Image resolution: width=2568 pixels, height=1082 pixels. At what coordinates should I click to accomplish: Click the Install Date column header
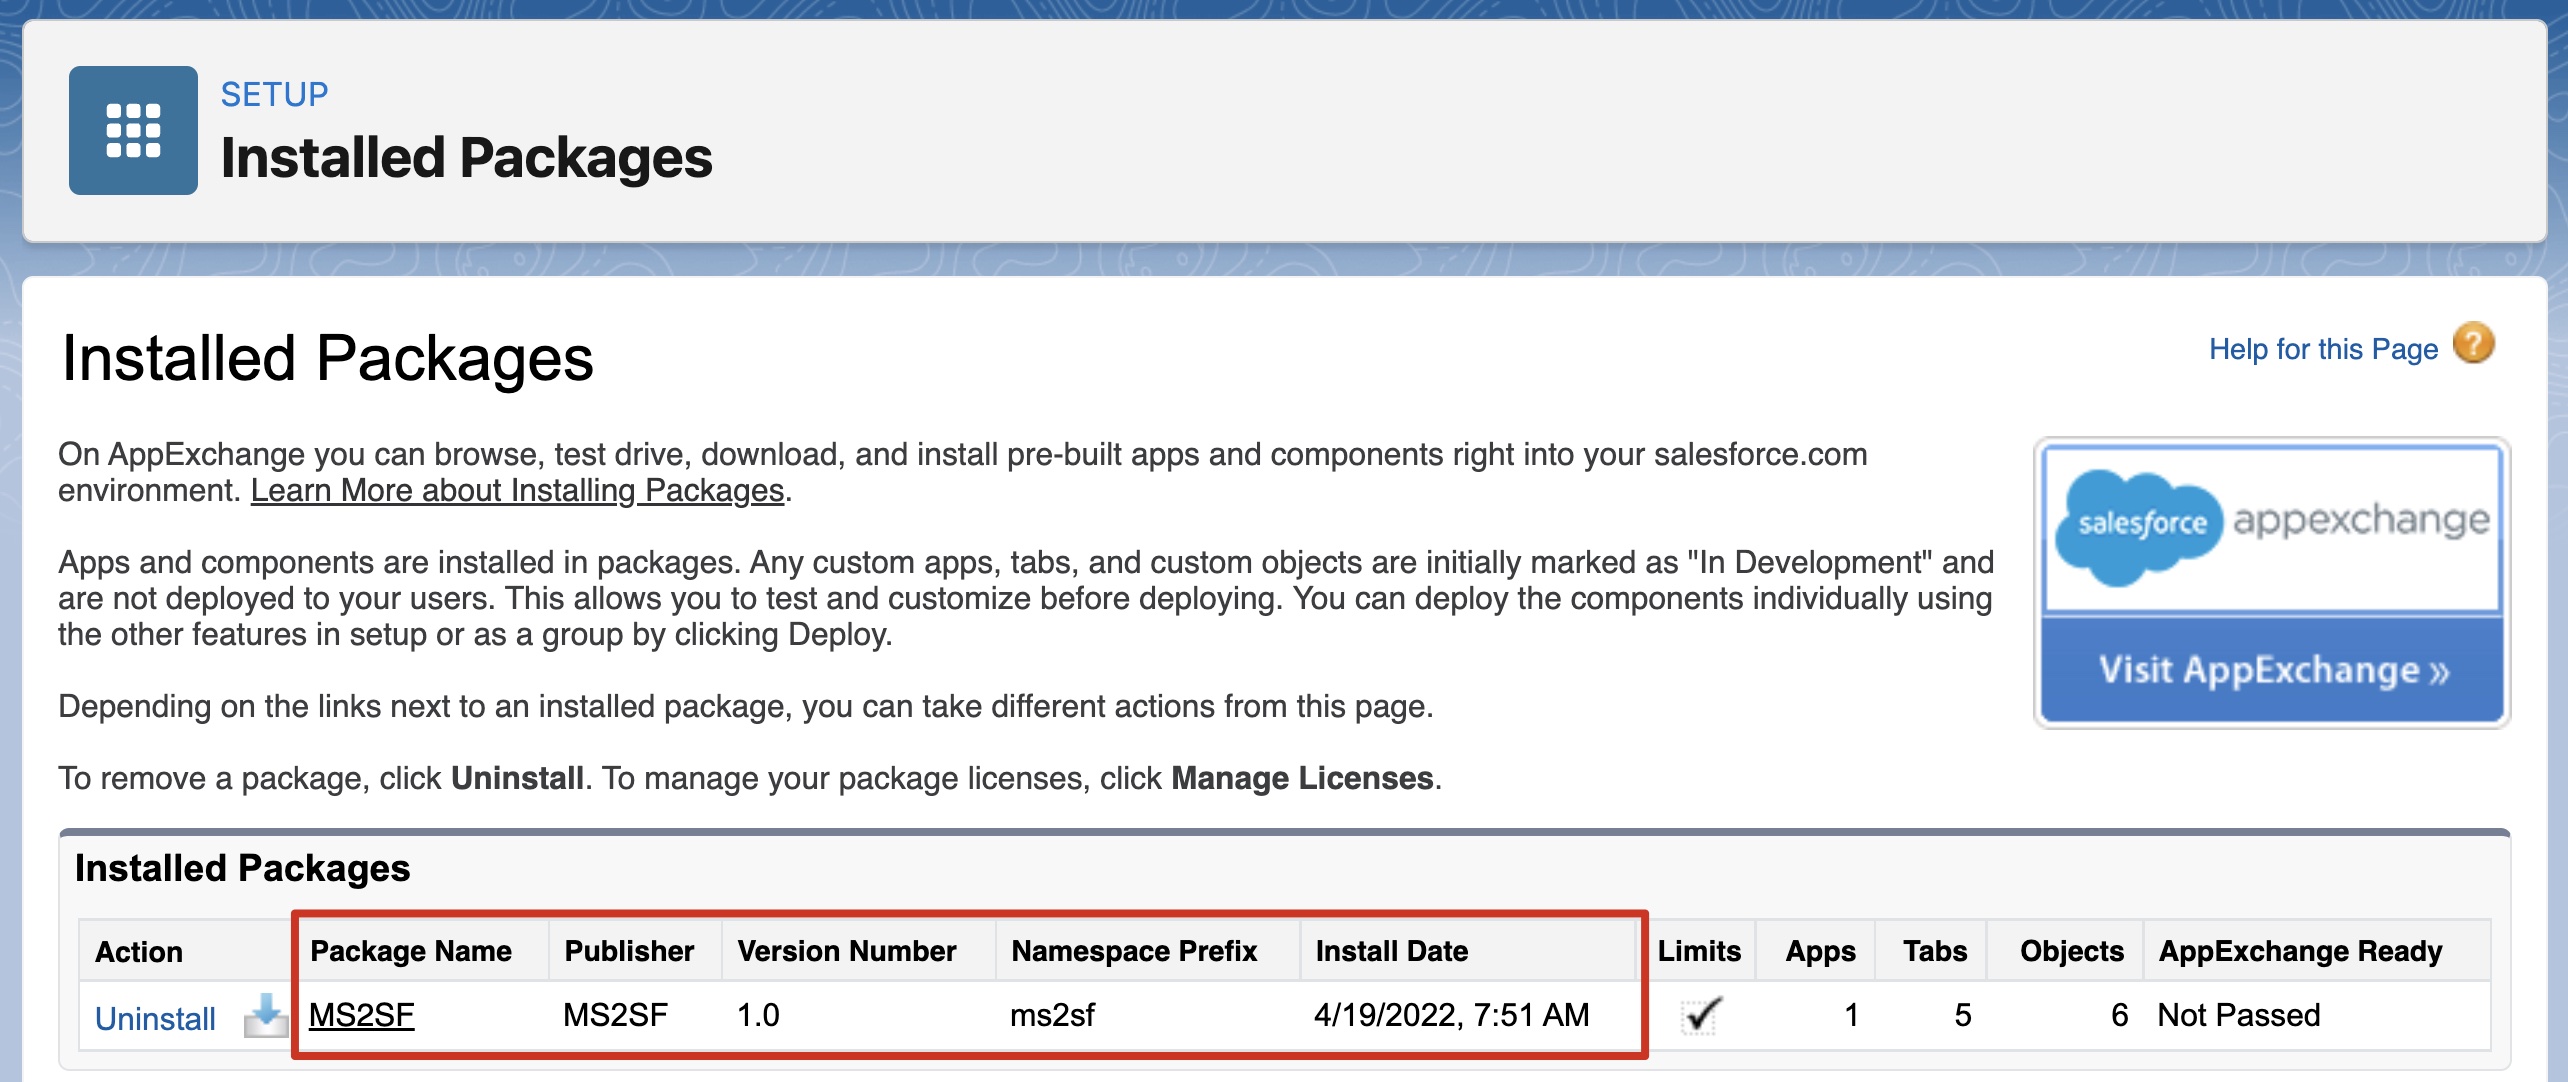1391,951
